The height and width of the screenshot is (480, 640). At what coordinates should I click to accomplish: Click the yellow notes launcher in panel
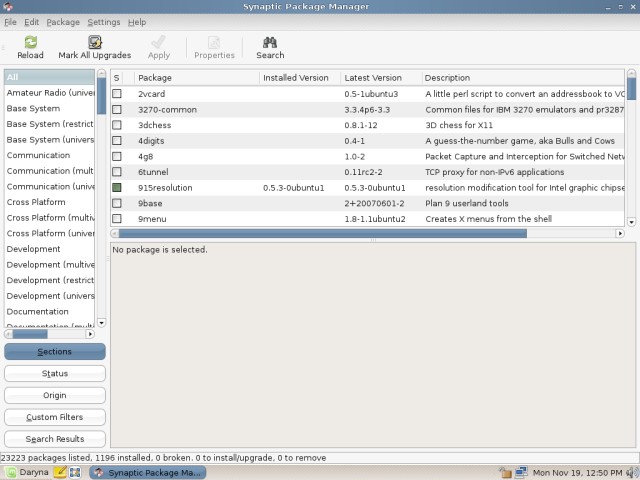60,472
